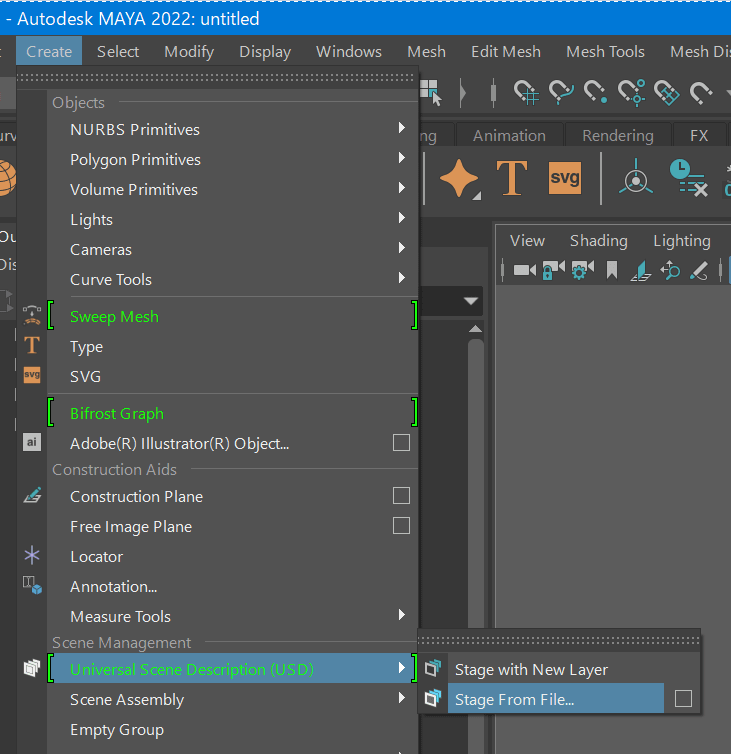The height and width of the screenshot is (754, 731).
Task: Click Center Pivot shelf icon
Action: tap(636, 177)
